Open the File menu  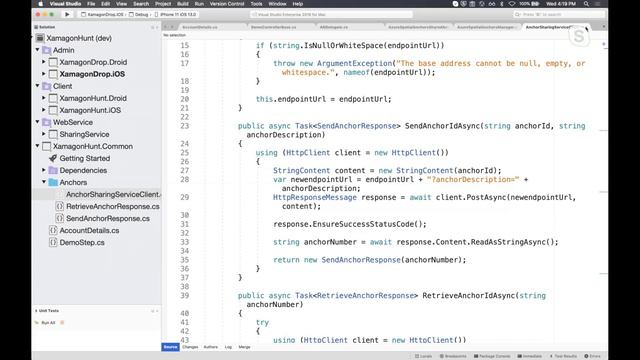tap(91, 4)
